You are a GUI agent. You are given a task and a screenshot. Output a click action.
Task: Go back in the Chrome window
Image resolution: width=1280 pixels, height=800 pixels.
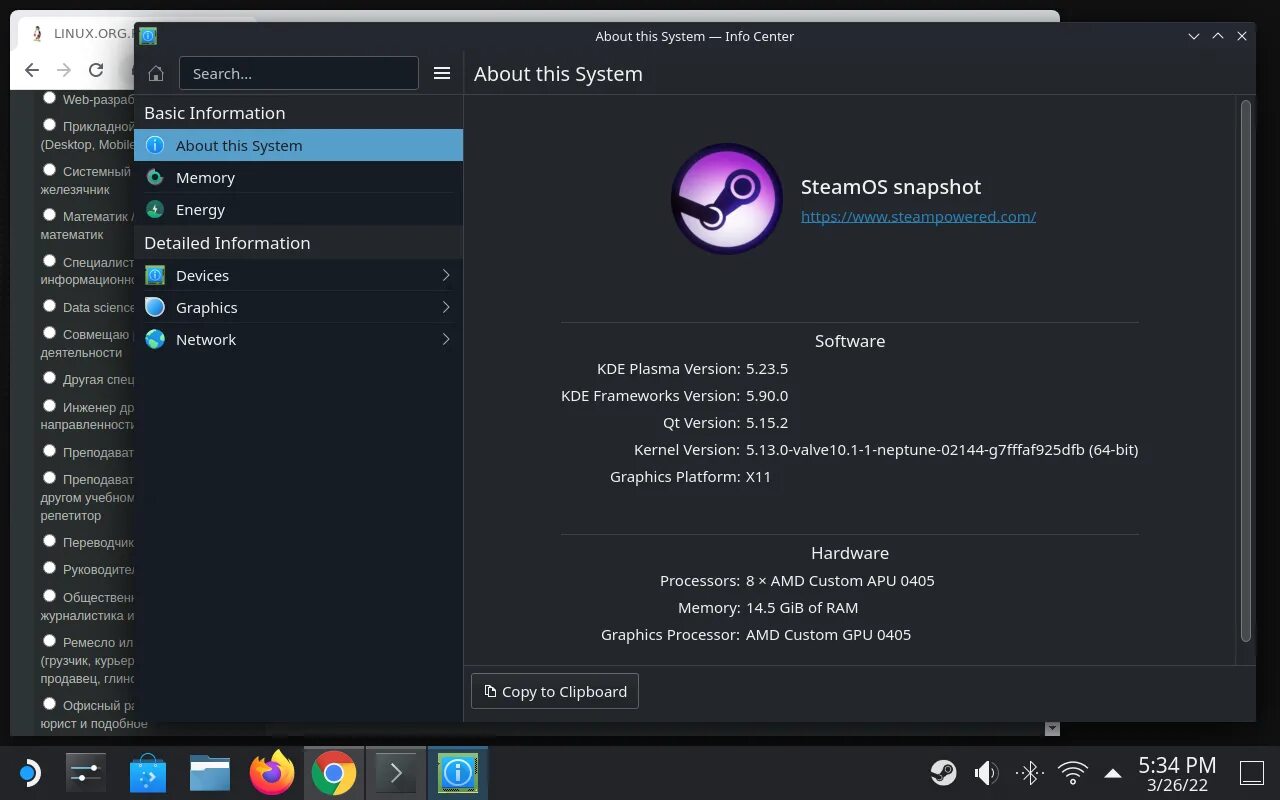tap(32, 70)
